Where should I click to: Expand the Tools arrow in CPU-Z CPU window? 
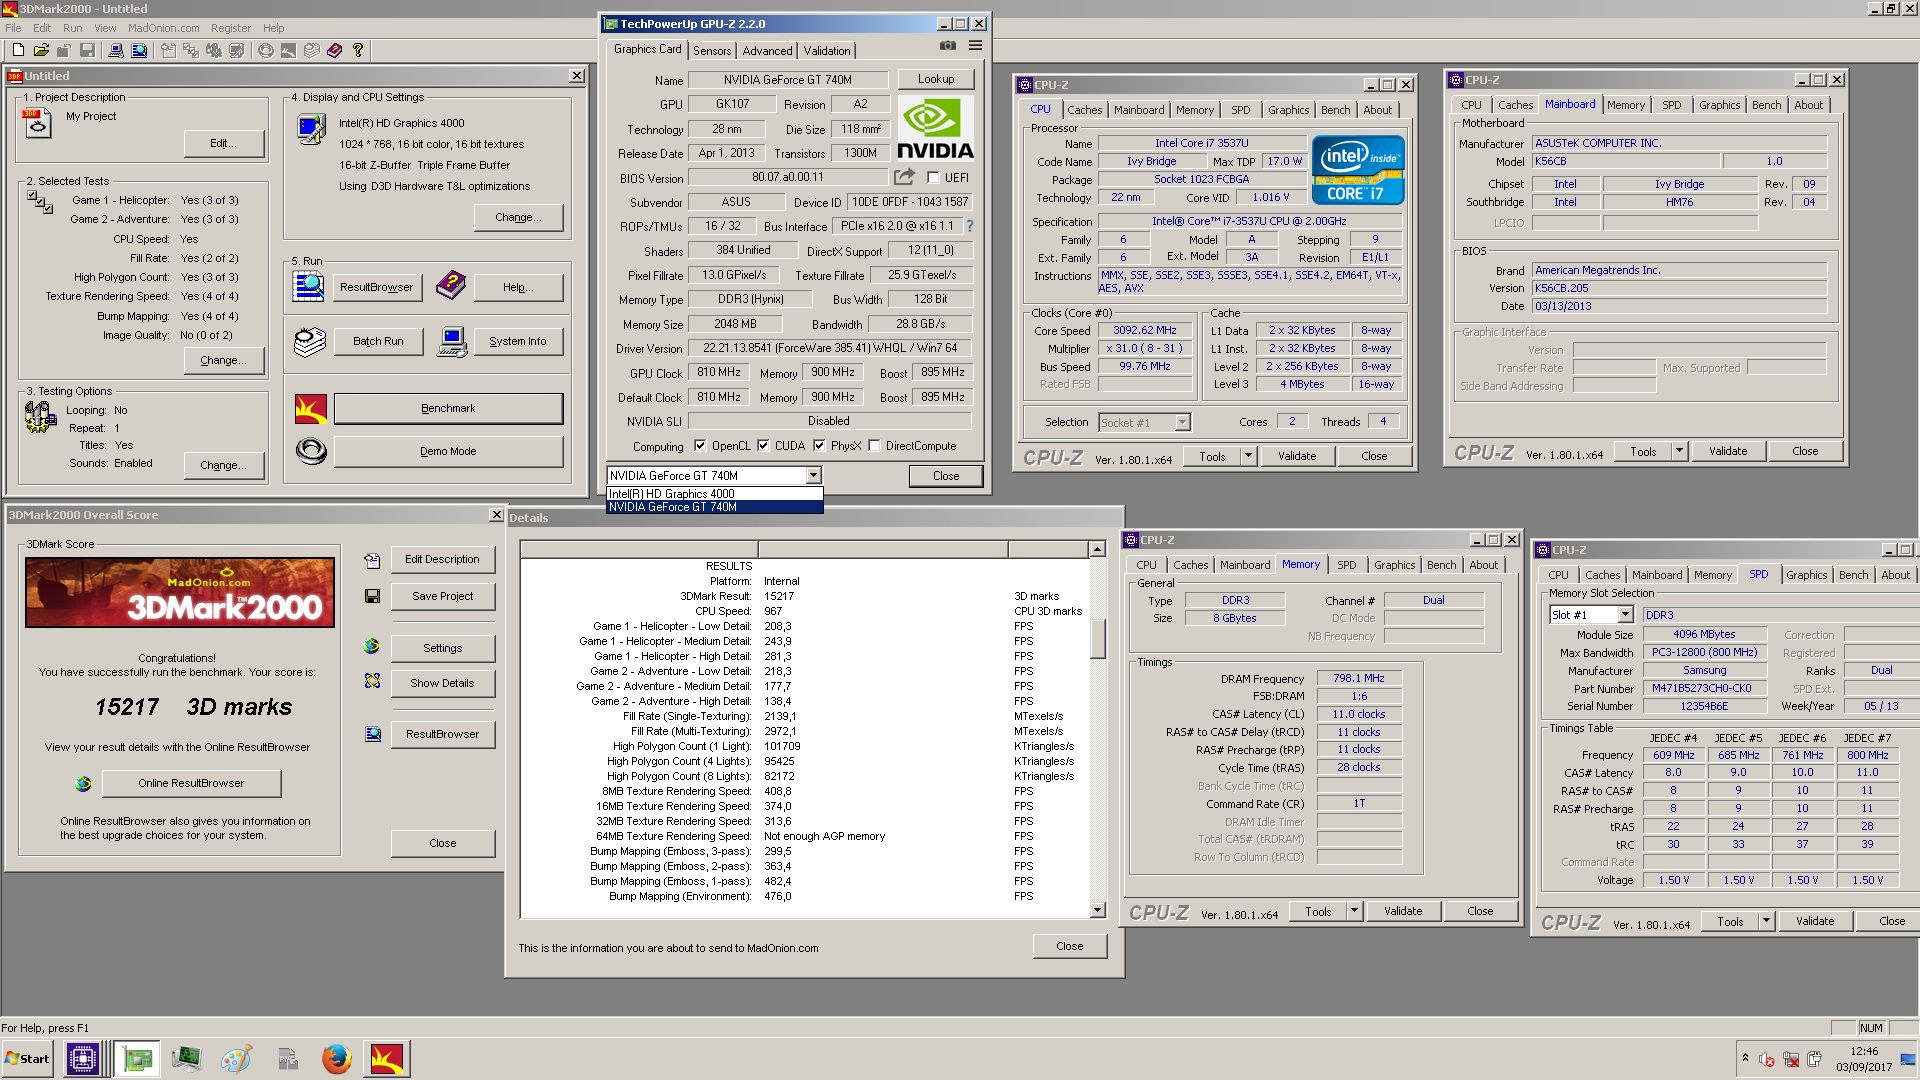pos(1248,456)
